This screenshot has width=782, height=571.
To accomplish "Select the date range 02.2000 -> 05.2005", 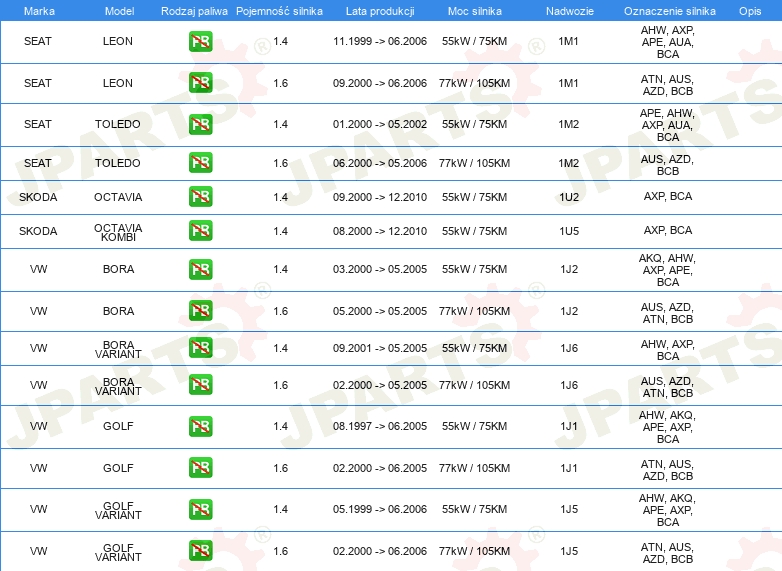I will [x=380, y=385].
